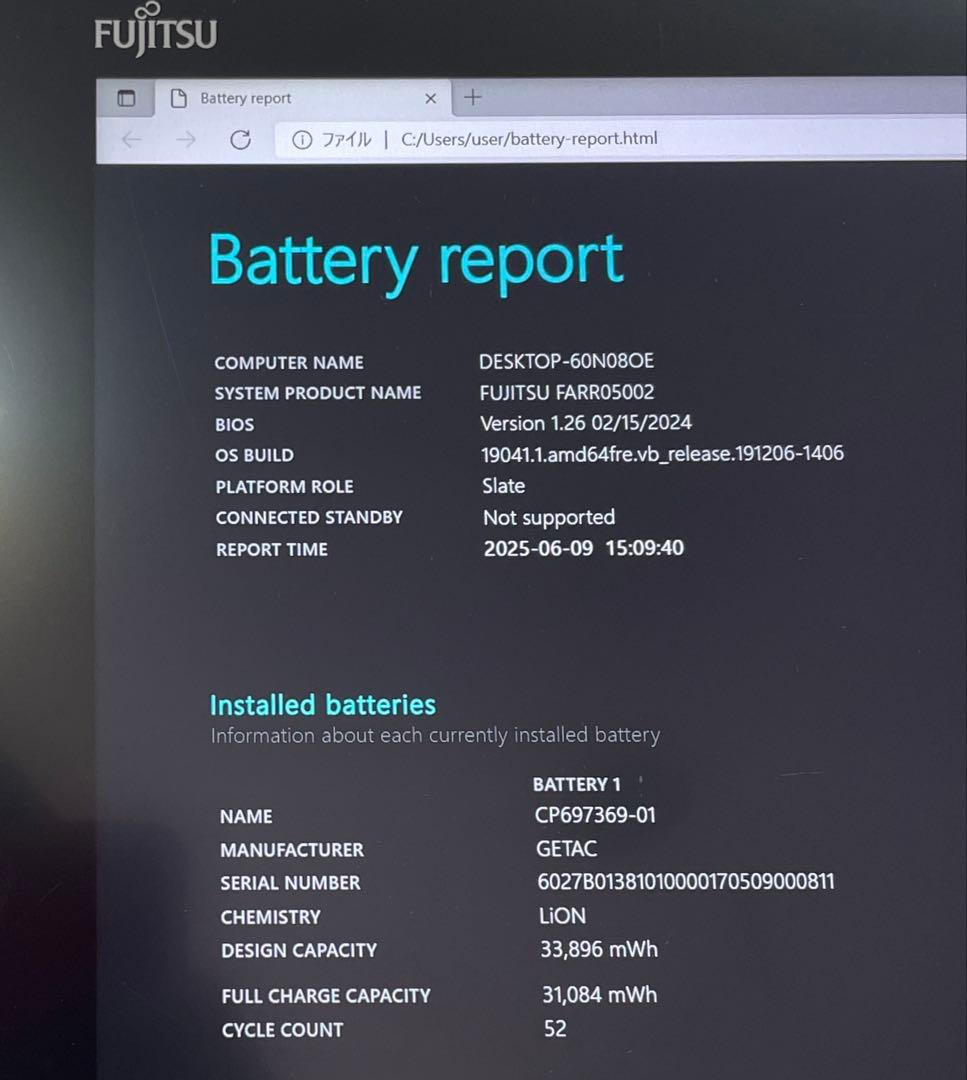Click the battery serial number value
Screen dimensions: 967x1080
click(x=686, y=882)
